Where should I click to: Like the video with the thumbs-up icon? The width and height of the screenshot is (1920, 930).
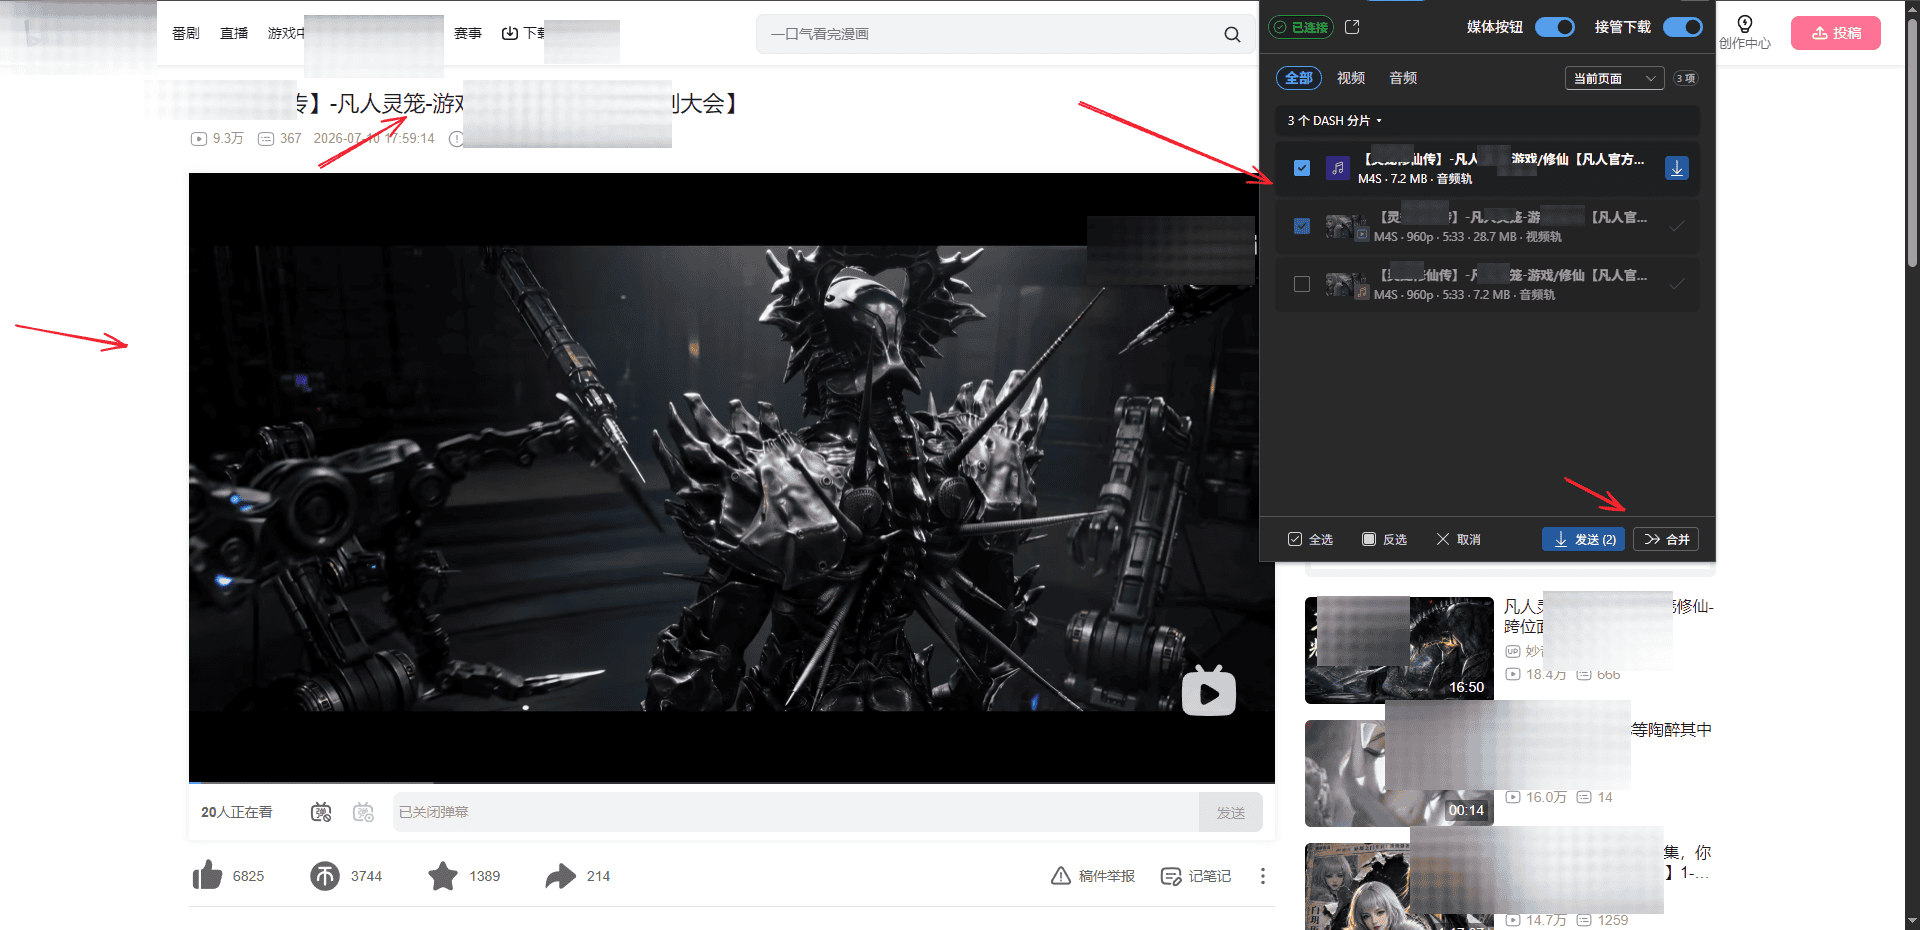click(x=207, y=875)
